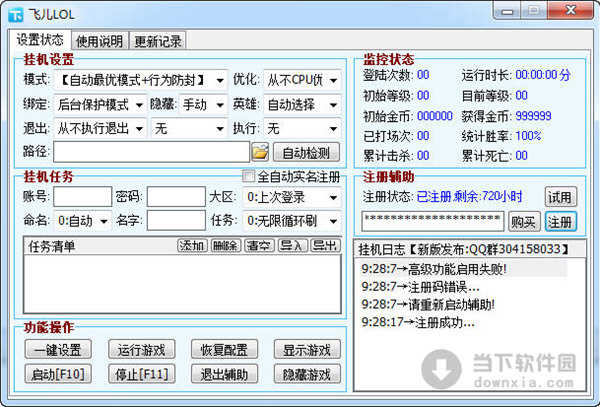Select log entry 高级功能启用失败!
Image resolution: width=600 pixels, height=407 pixels.
click(x=464, y=269)
